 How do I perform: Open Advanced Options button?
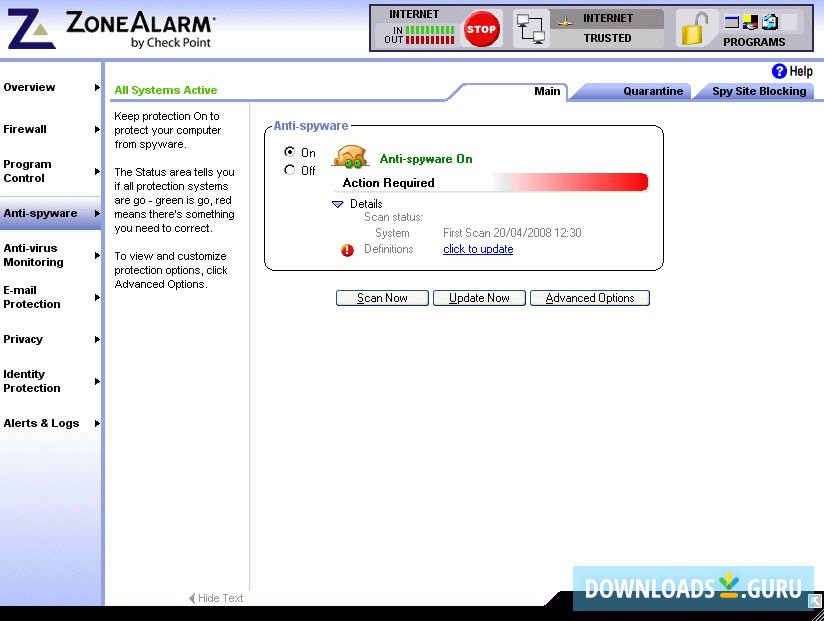pyautogui.click(x=590, y=298)
